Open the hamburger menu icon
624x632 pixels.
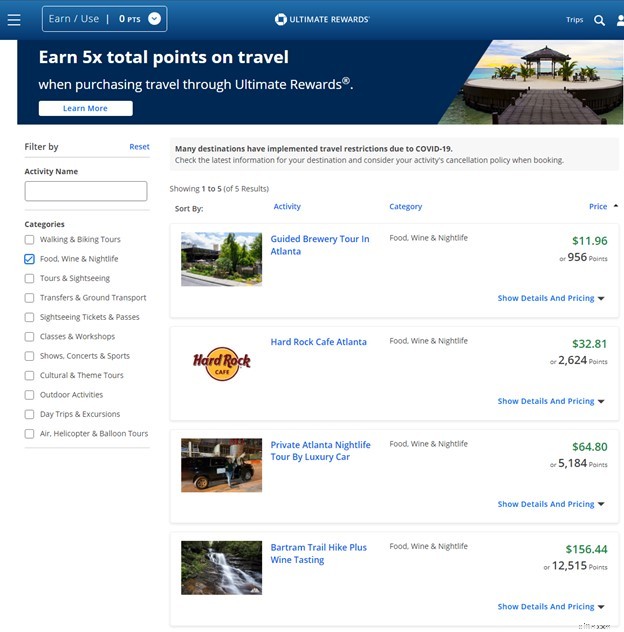point(14,19)
